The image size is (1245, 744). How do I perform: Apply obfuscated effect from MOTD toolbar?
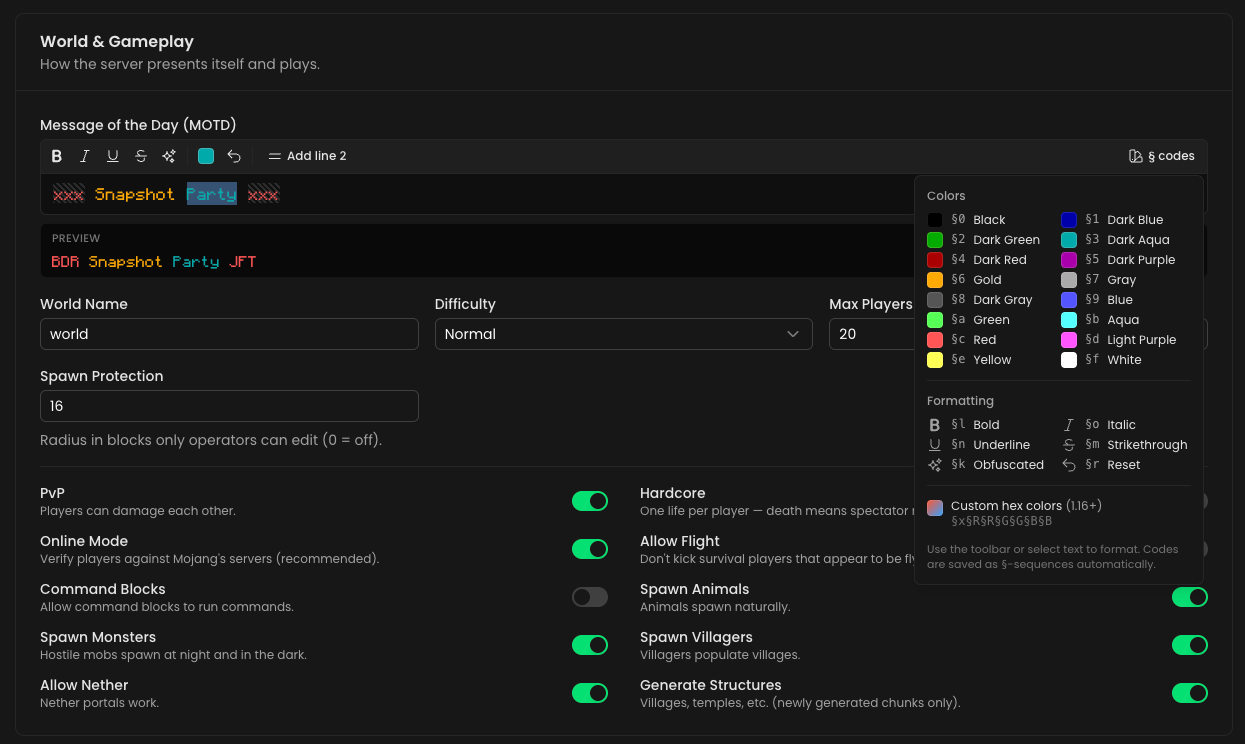[169, 156]
